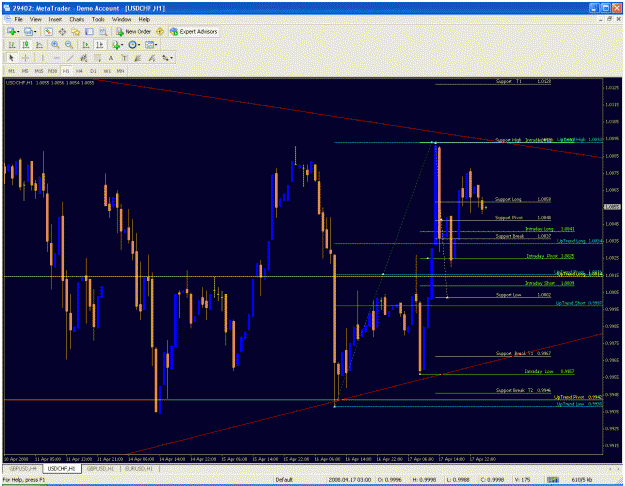Expand the new chart dropdown arrow
This screenshot has width=625, height=486.
(x=18, y=31)
